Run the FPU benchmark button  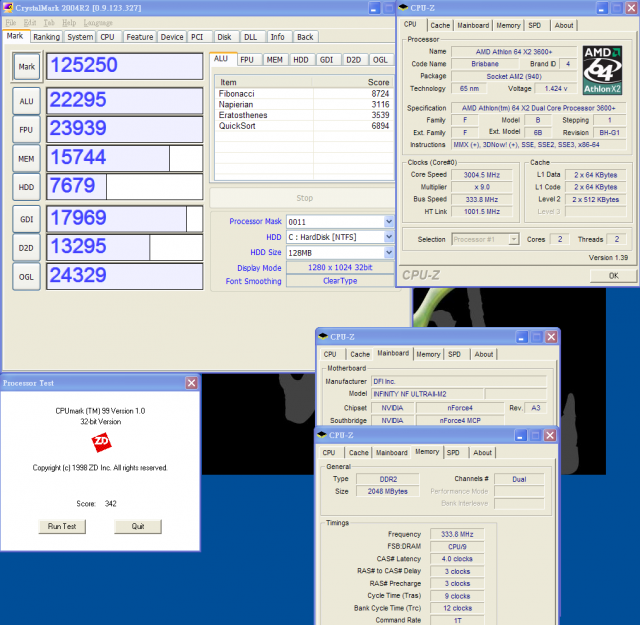click(x=27, y=130)
